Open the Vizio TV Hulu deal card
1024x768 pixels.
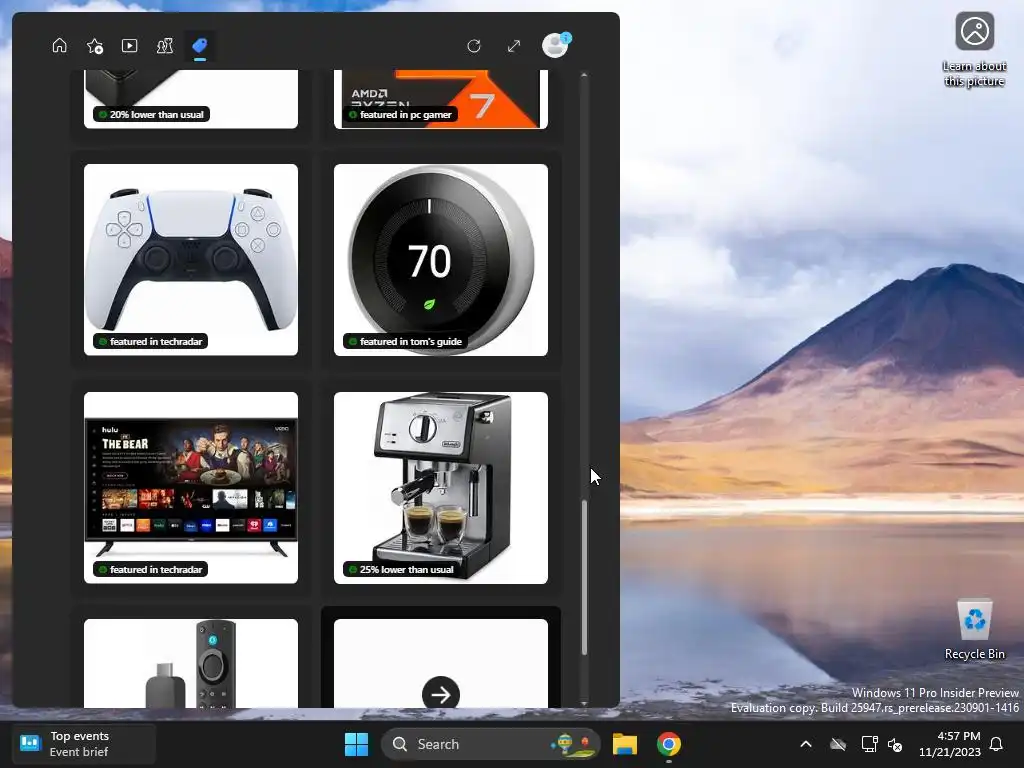pyautogui.click(x=191, y=487)
